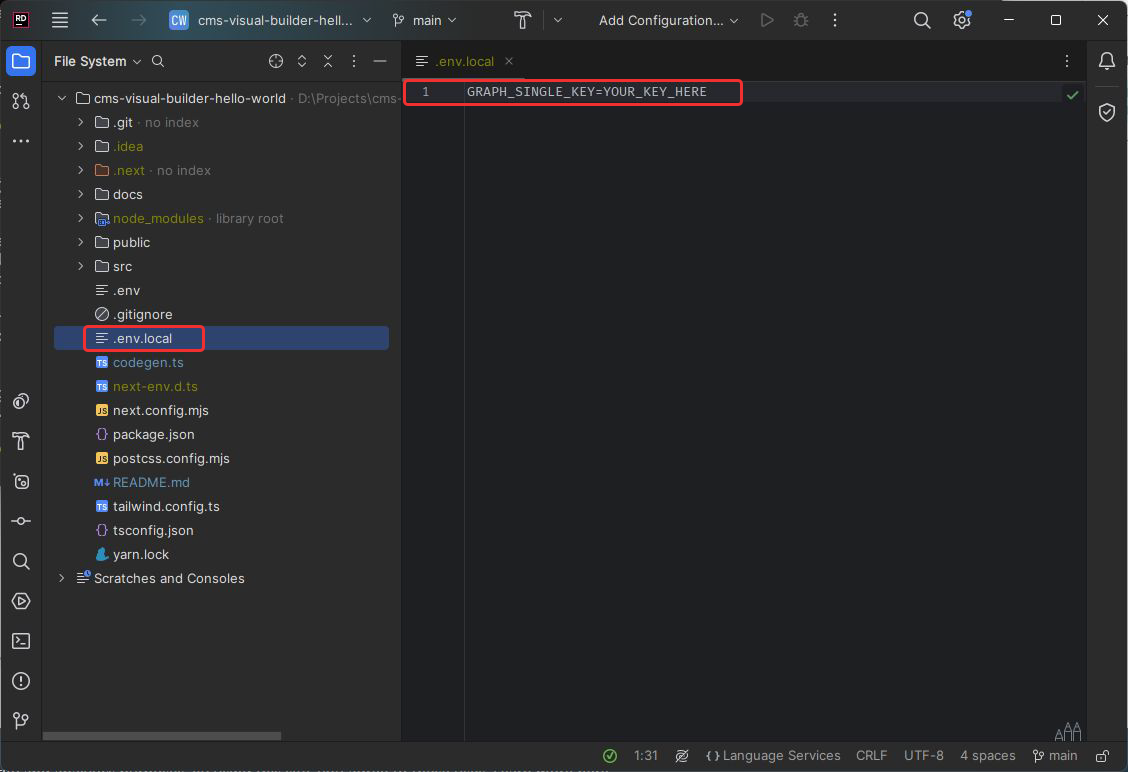This screenshot has height=772, width=1128.
Task: Open the Git tool window at sidebar bottom
Action: tap(21, 720)
